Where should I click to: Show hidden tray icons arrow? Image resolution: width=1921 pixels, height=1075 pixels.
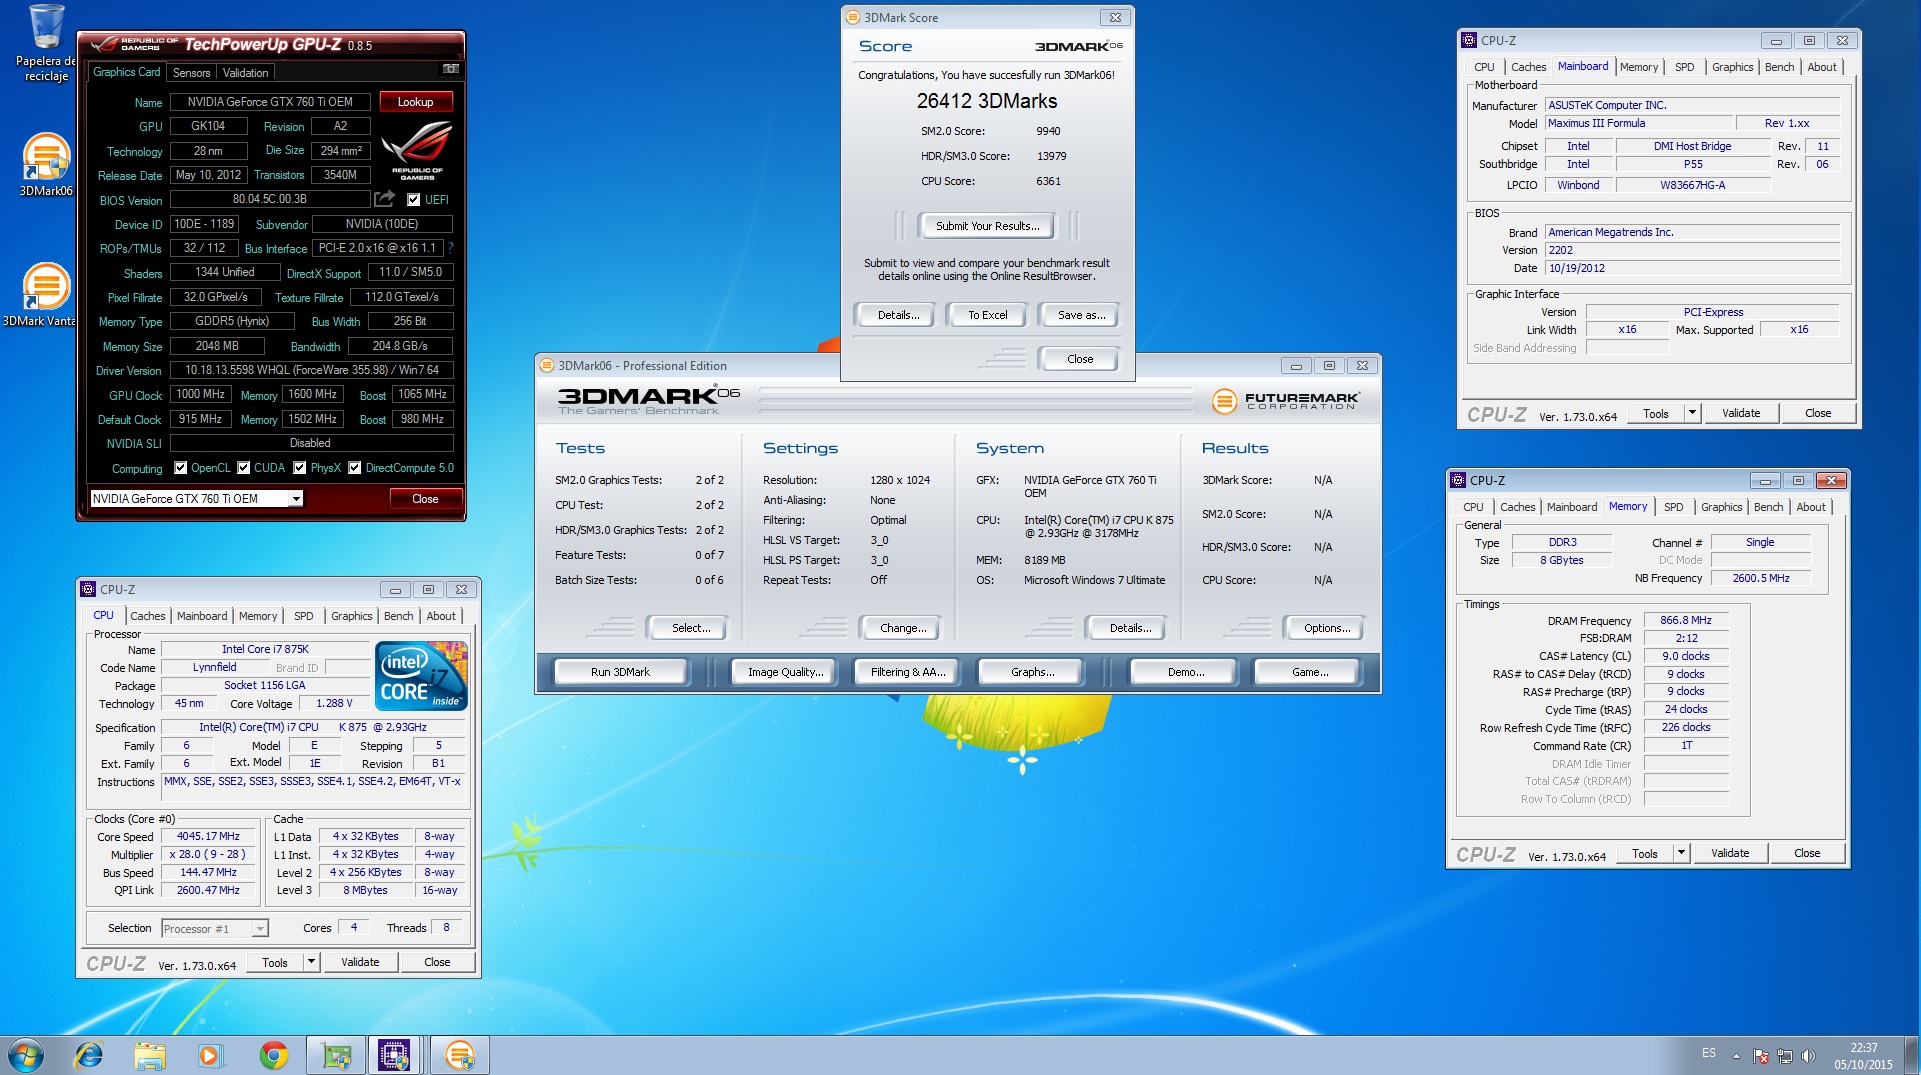click(x=1736, y=1056)
